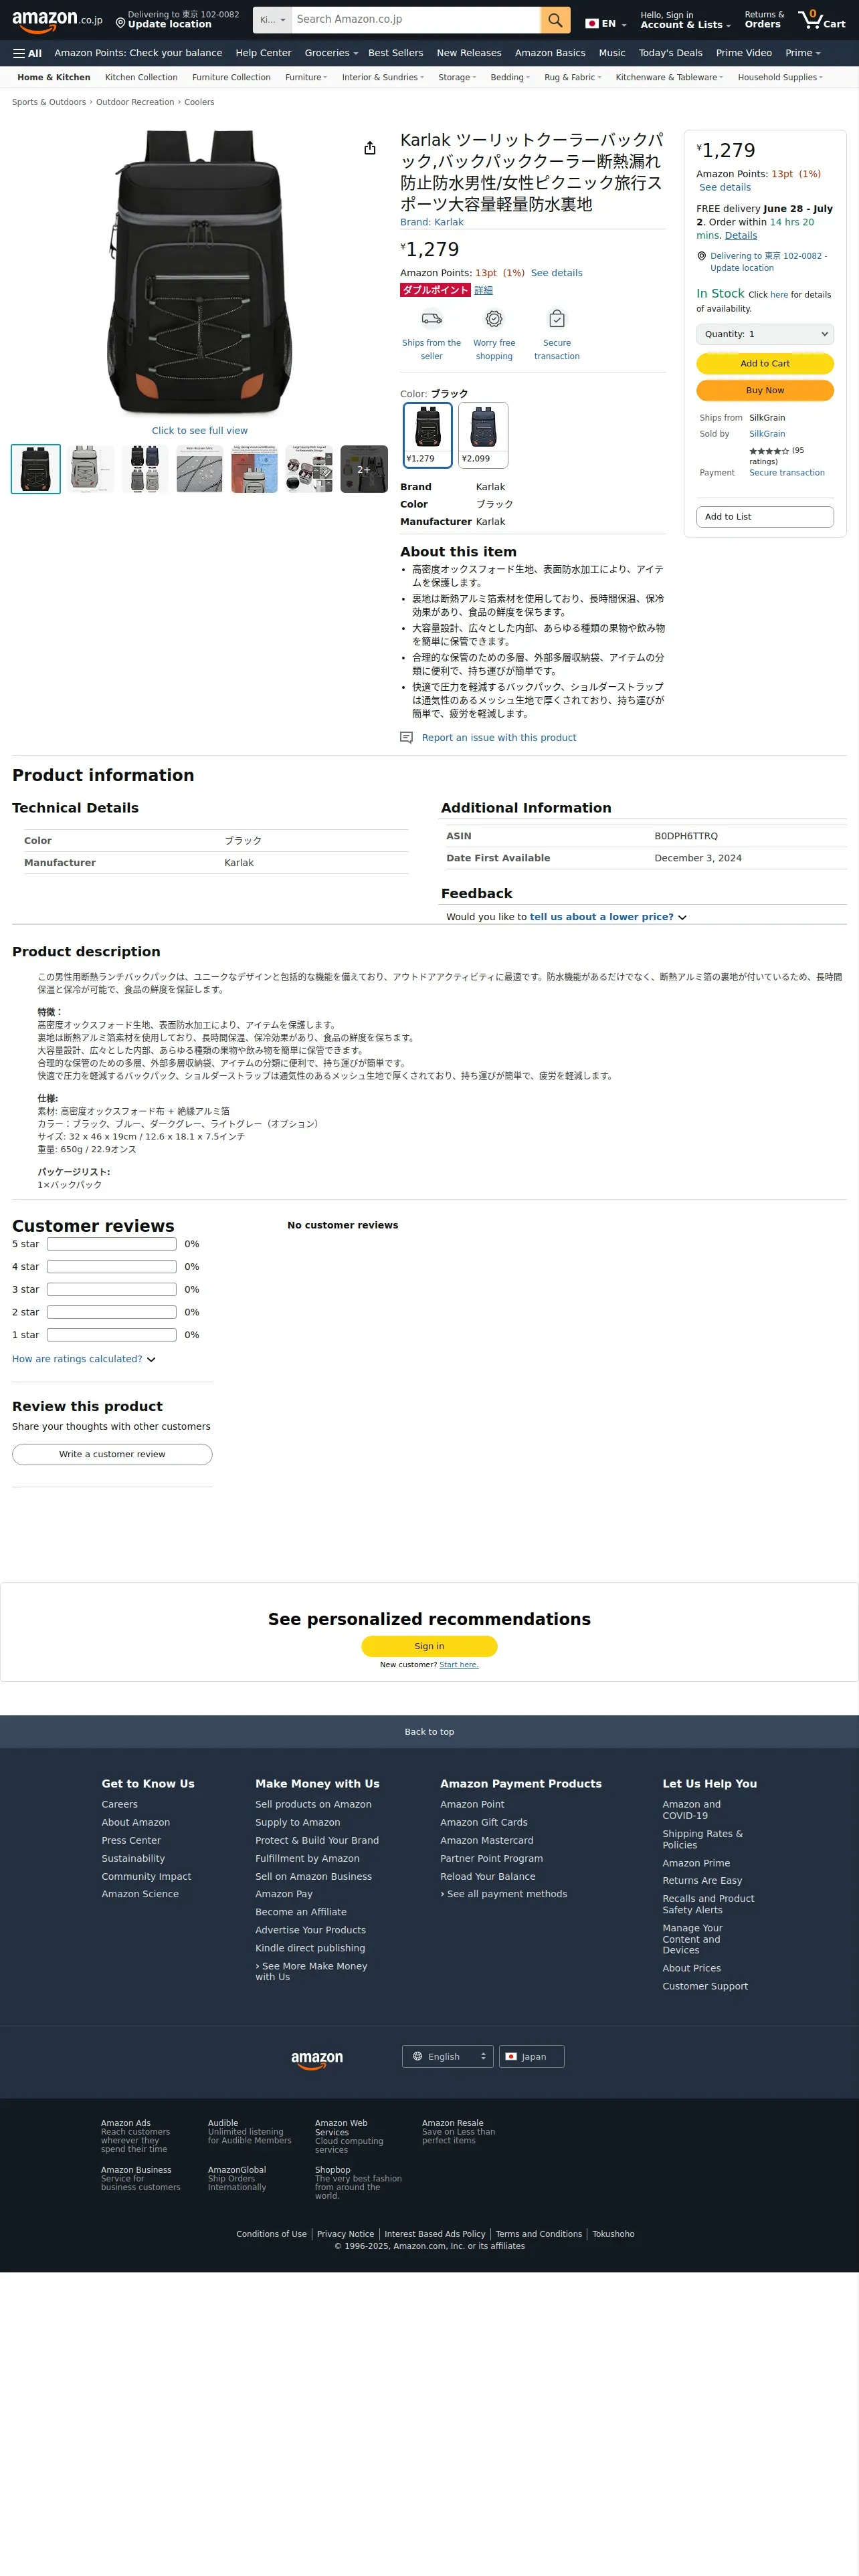Expand tell us about a lower price
The width and height of the screenshot is (859, 2576).
608,917
